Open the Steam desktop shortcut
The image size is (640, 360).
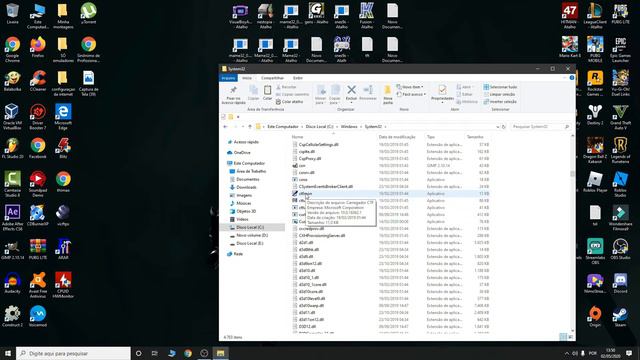click(620, 317)
